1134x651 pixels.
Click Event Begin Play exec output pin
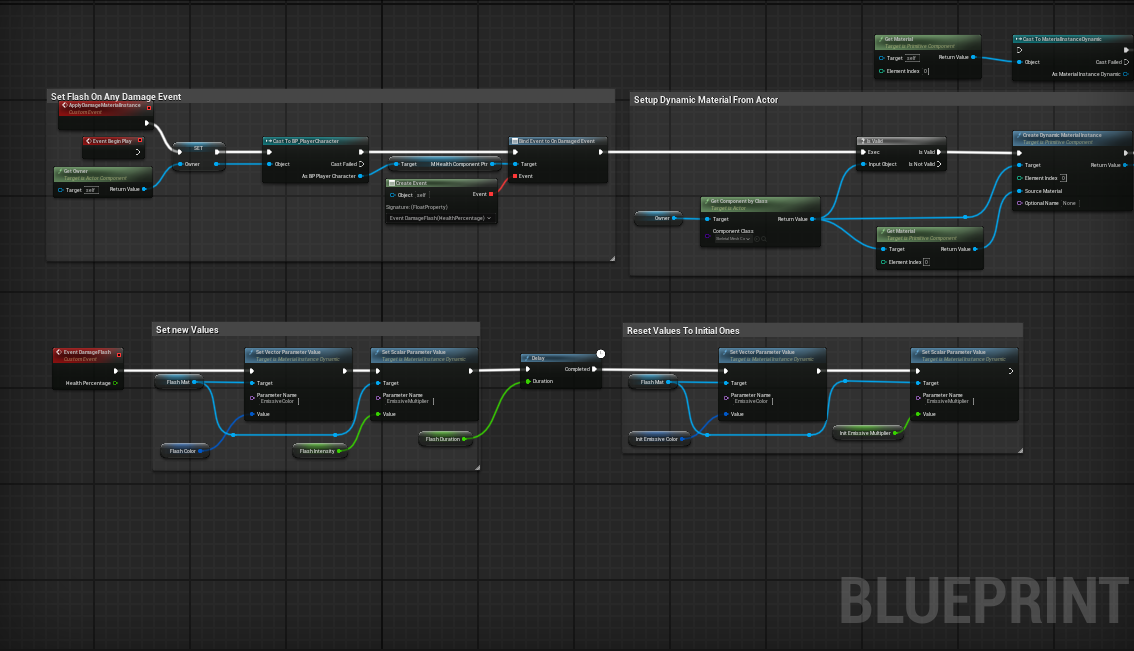pyautogui.click(x=137, y=152)
